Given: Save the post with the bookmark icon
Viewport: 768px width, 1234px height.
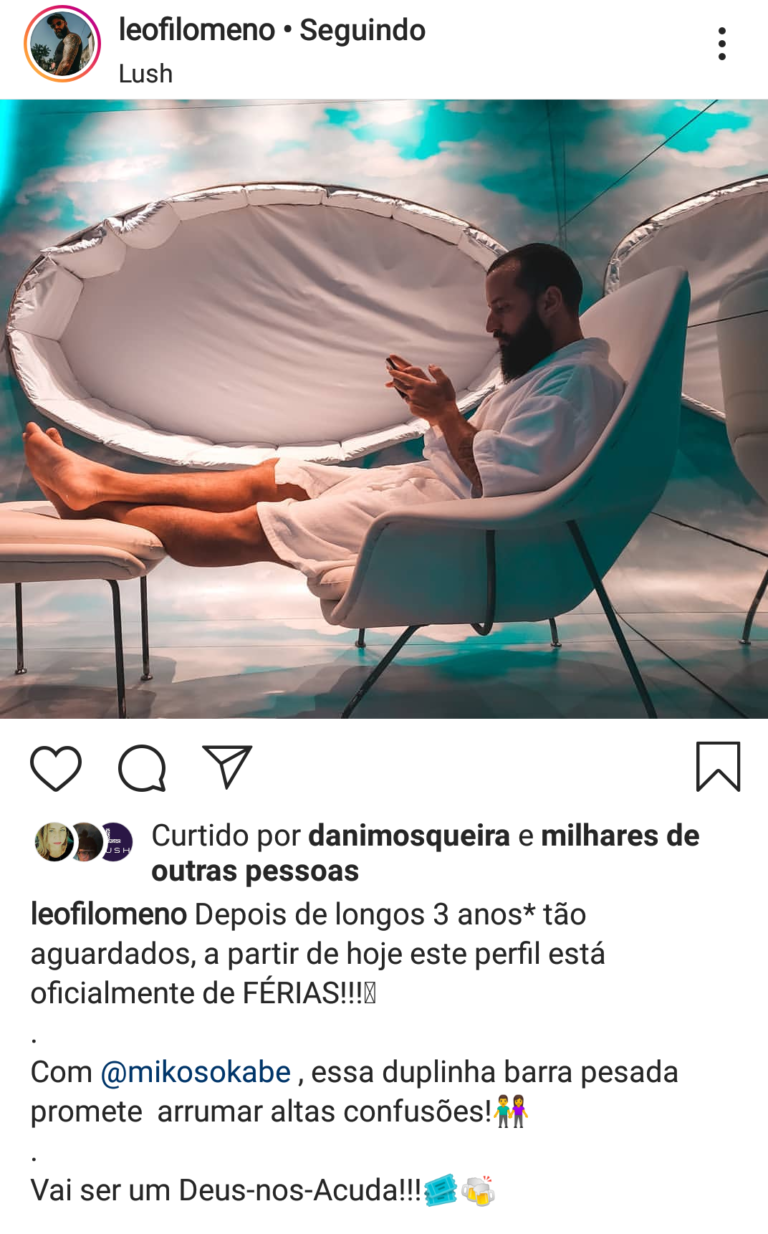Looking at the screenshot, I should [718, 767].
